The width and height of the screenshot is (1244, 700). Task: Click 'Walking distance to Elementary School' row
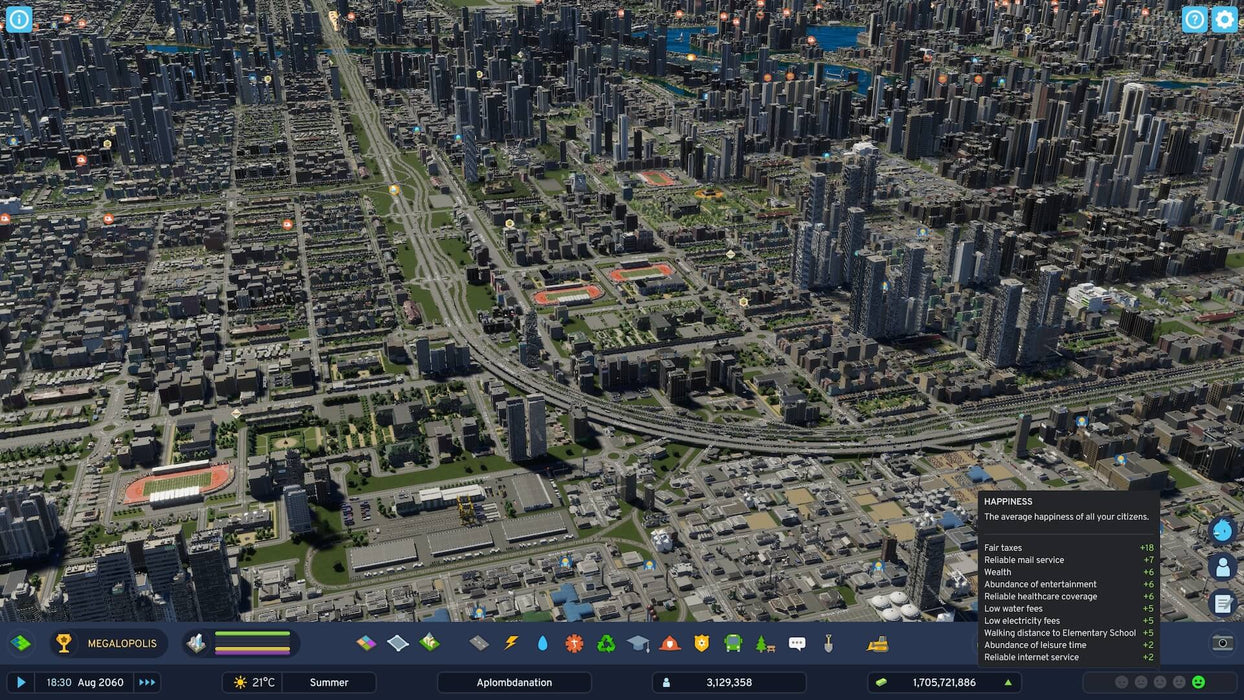[x=1069, y=633]
